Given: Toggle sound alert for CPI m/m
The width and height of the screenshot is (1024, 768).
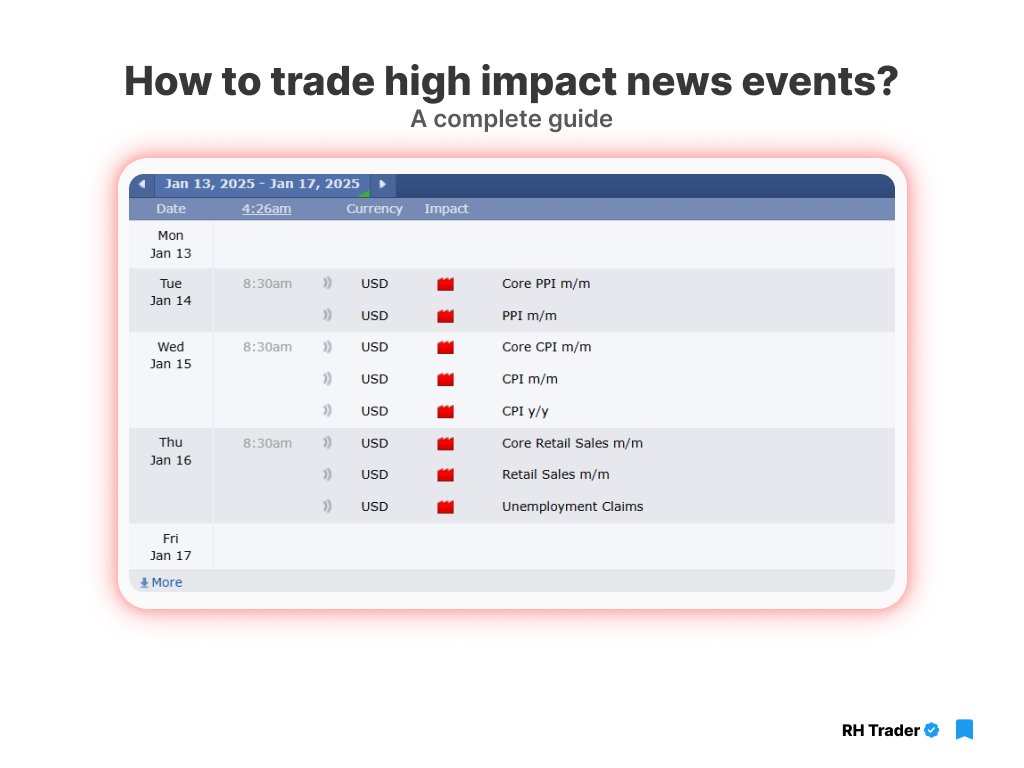Looking at the screenshot, I should pyautogui.click(x=327, y=379).
